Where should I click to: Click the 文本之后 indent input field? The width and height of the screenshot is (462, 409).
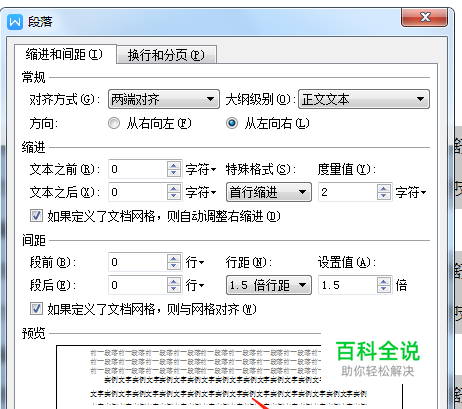[x=137, y=192]
